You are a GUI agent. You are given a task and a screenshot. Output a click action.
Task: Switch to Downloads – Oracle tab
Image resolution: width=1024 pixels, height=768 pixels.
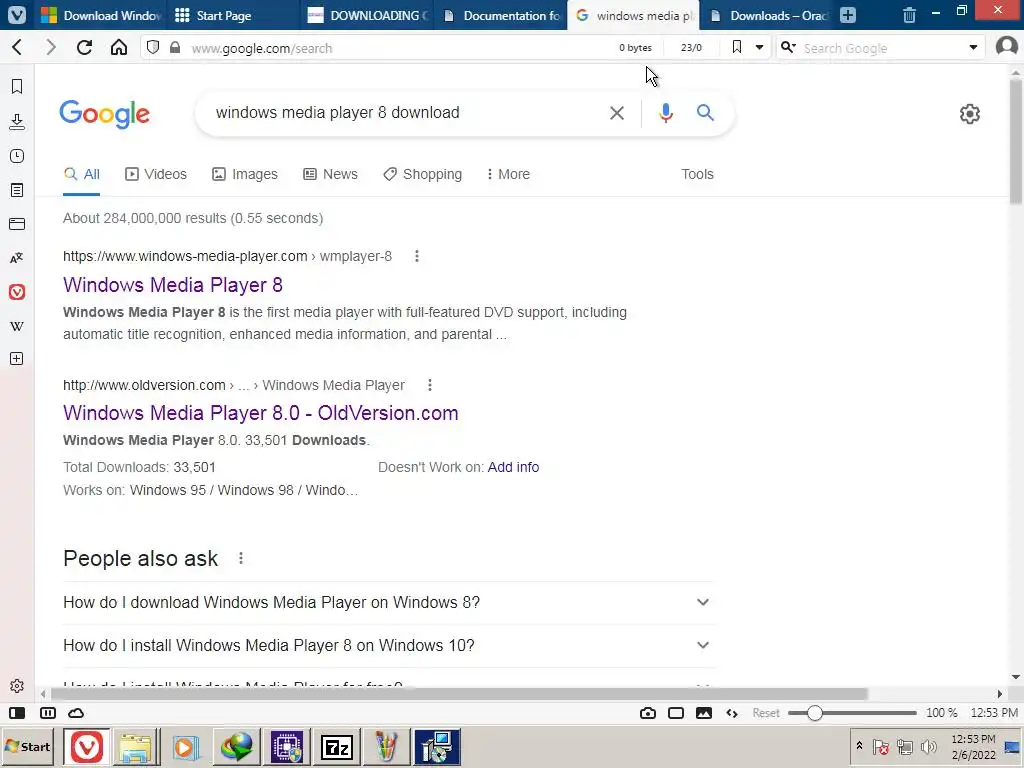767,15
